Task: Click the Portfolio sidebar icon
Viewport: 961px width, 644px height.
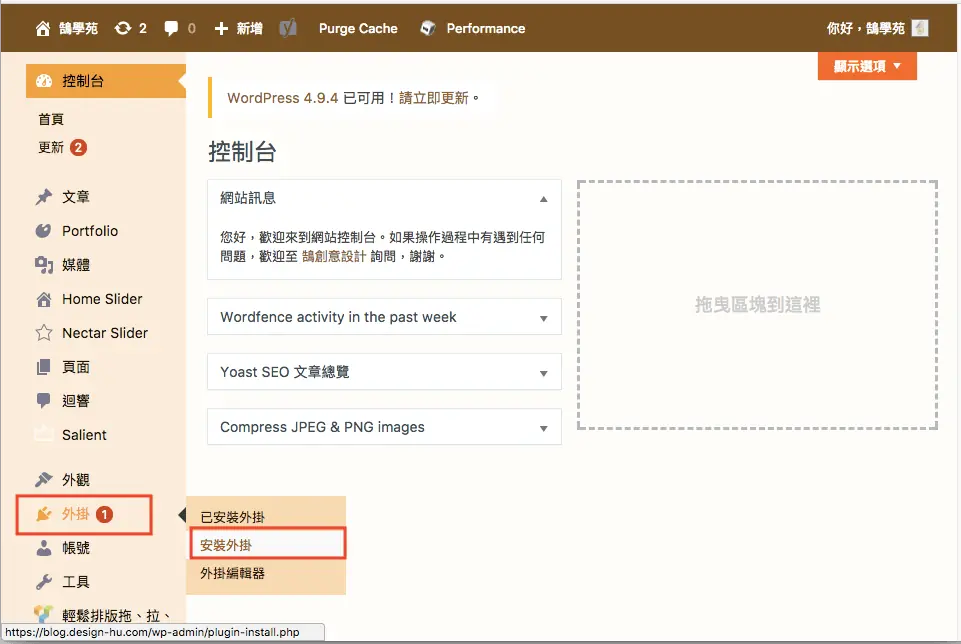Action: click(x=44, y=231)
